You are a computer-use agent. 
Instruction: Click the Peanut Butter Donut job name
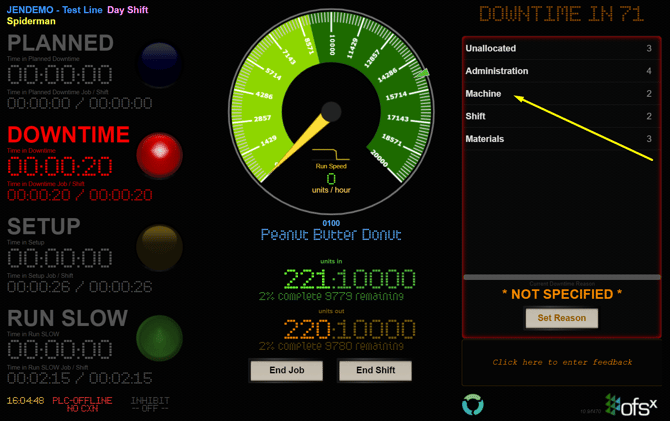pyautogui.click(x=331, y=235)
